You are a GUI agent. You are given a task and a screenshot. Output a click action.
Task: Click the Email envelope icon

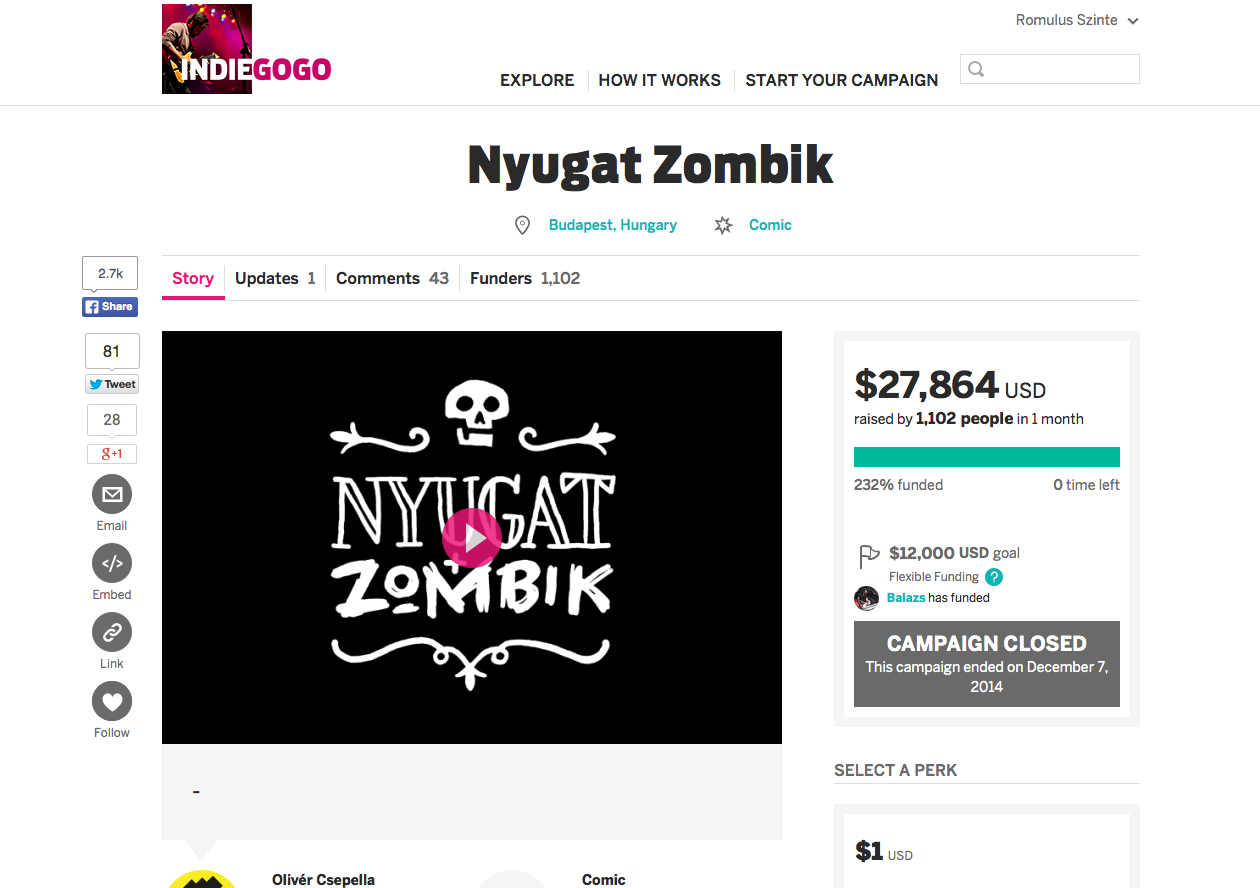(112, 494)
